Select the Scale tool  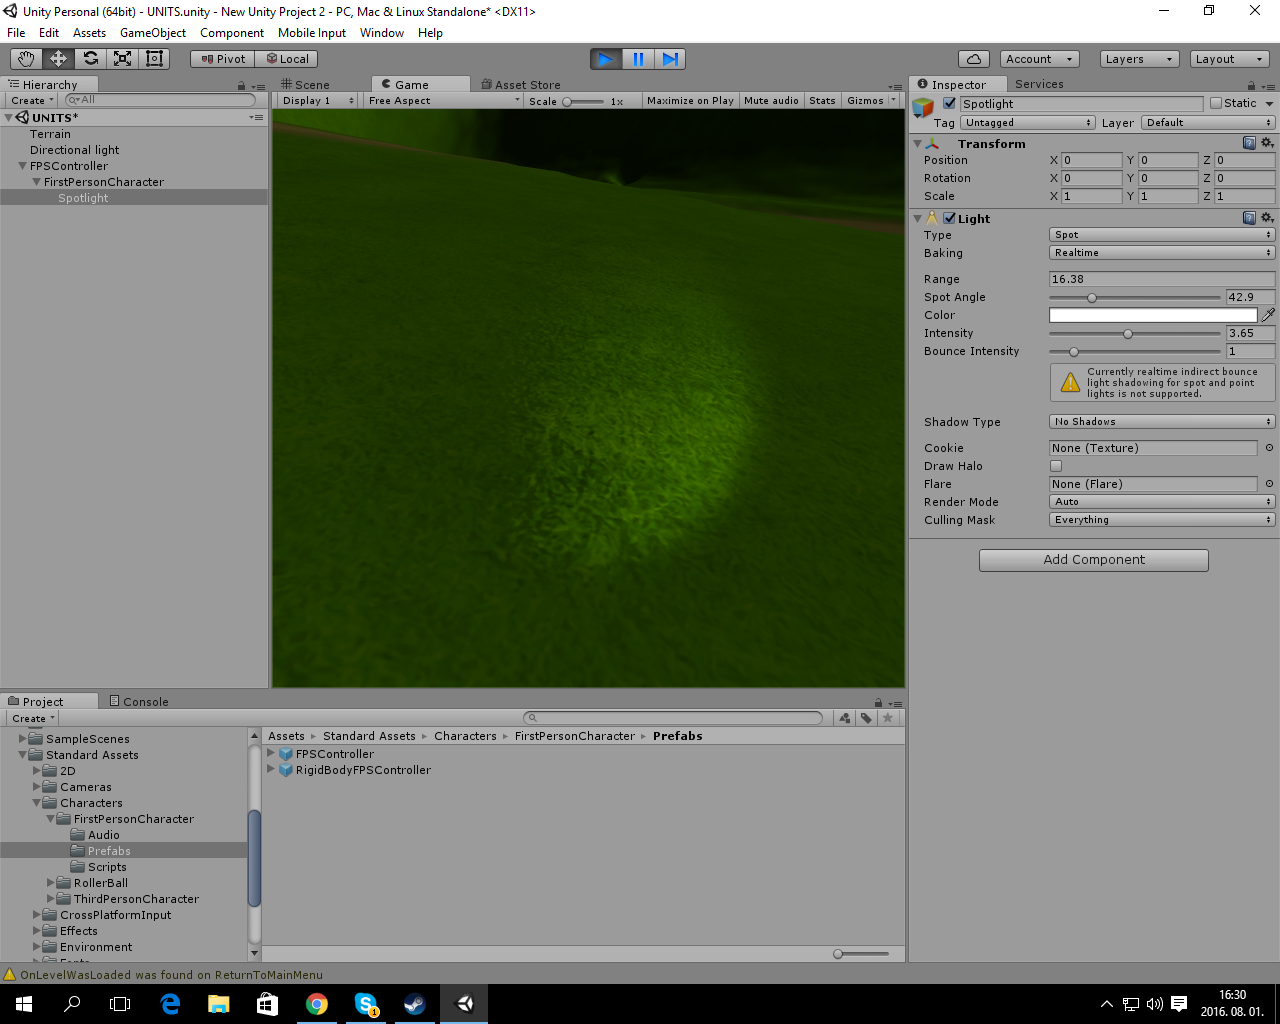tap(122, 59)
